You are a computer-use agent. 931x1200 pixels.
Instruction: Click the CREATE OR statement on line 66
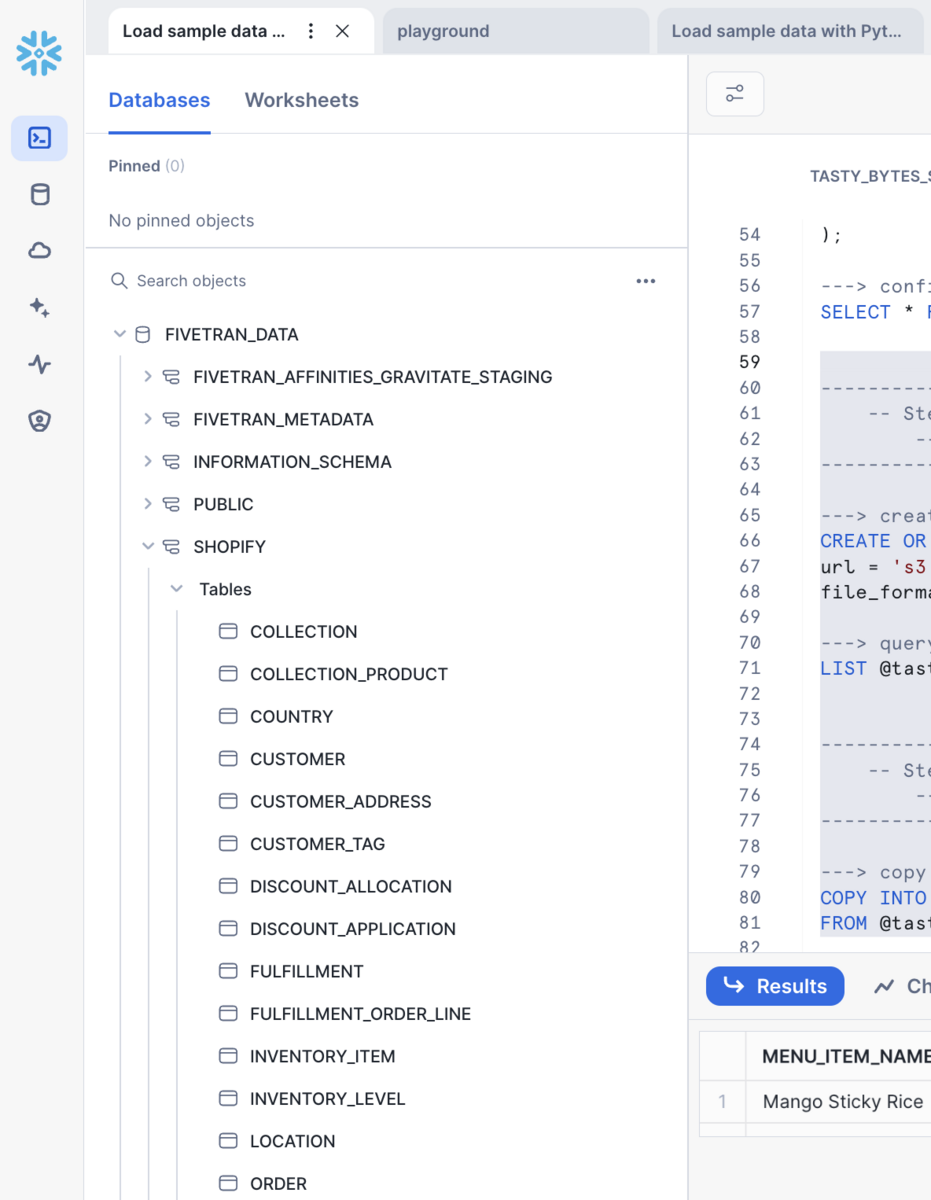873,541
